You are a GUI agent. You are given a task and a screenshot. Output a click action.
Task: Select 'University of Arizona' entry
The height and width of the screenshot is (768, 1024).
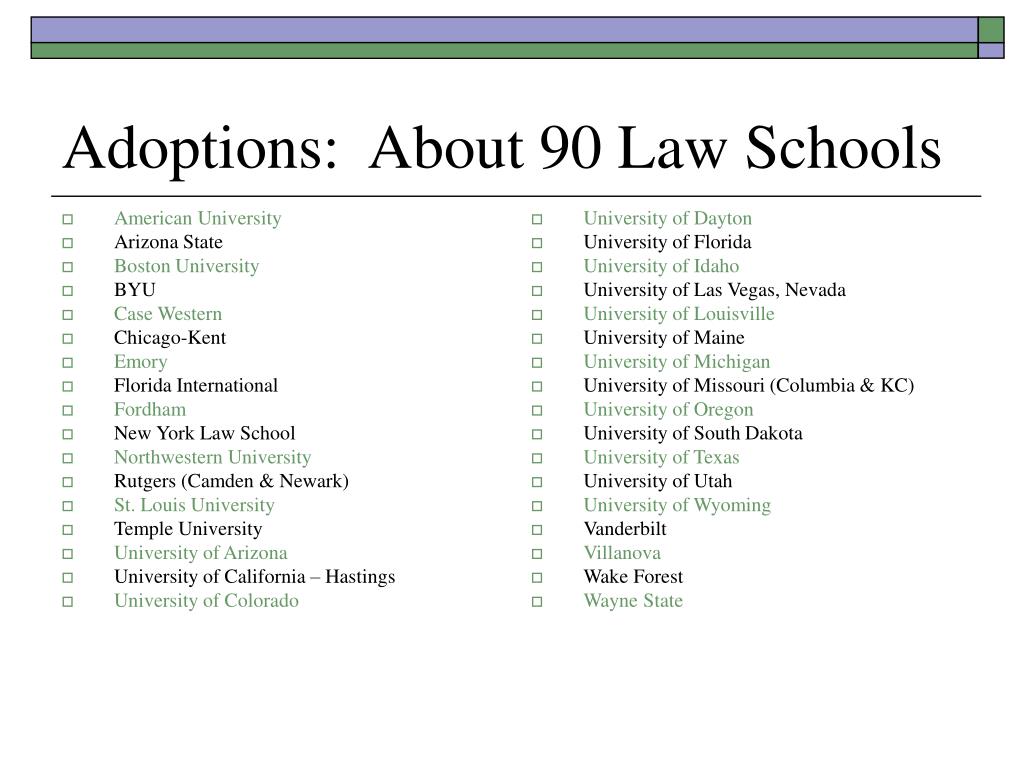[200, 553]
